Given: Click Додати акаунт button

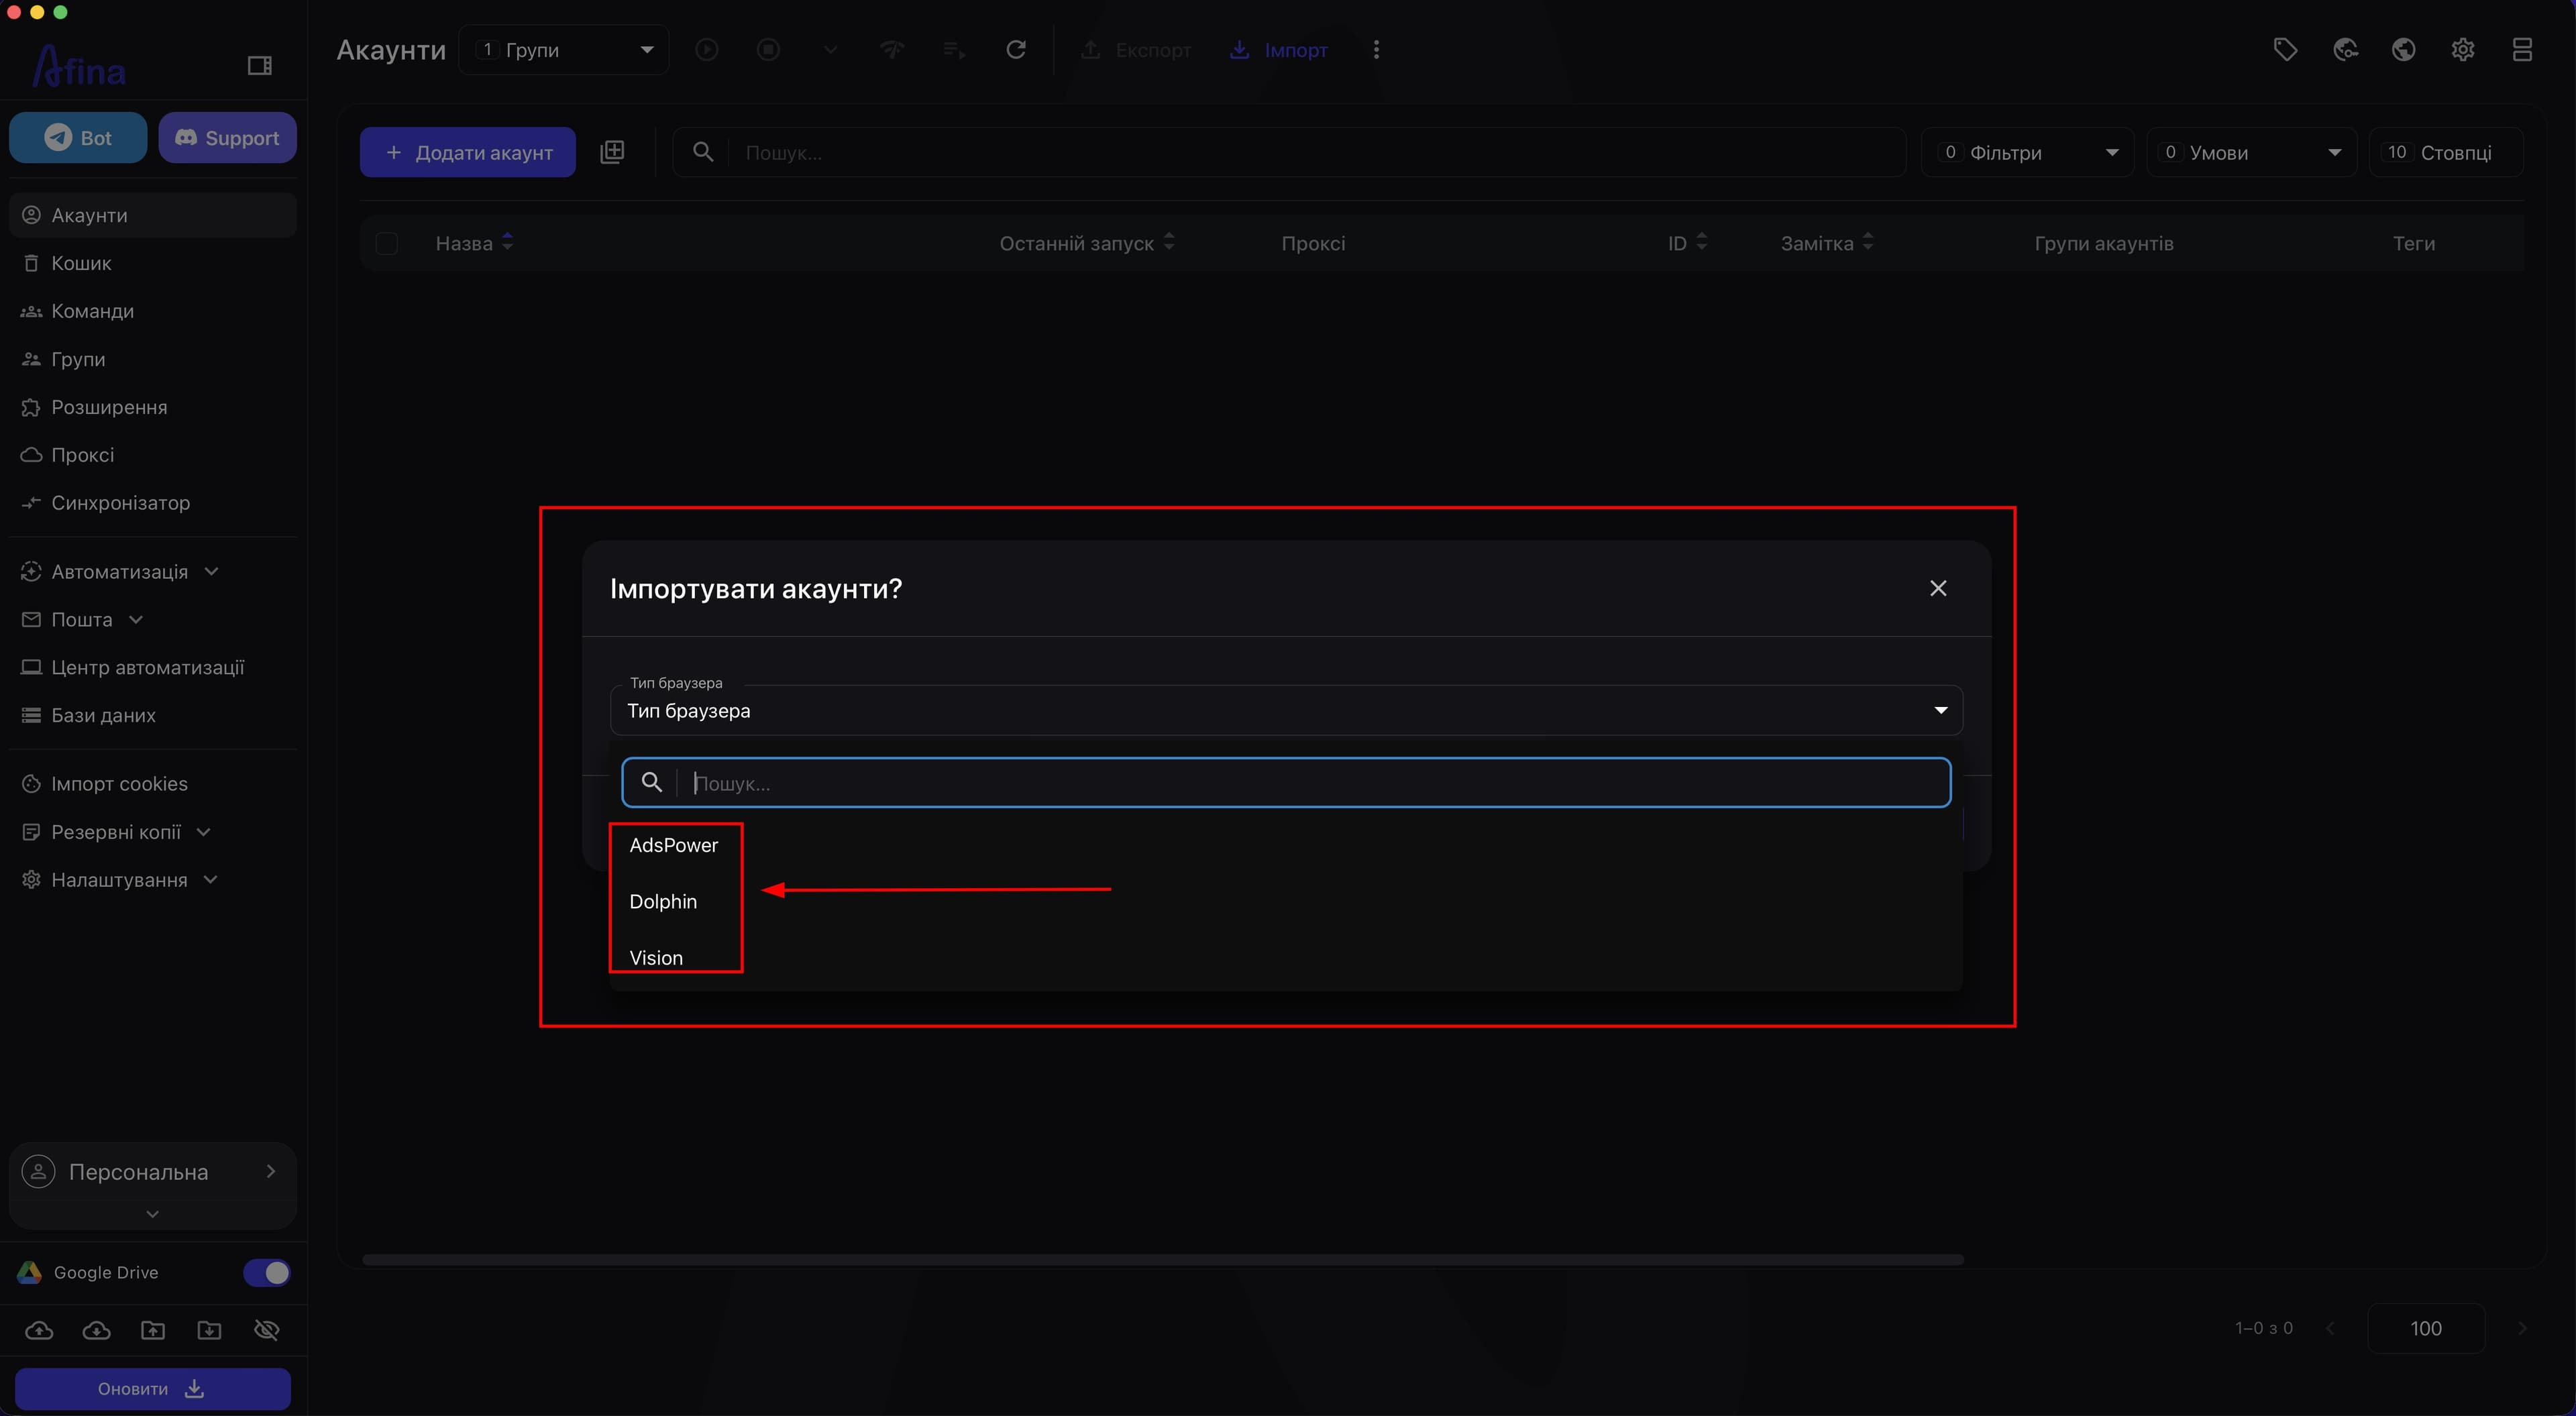Looking at the screenshot, I should [468, 152].
